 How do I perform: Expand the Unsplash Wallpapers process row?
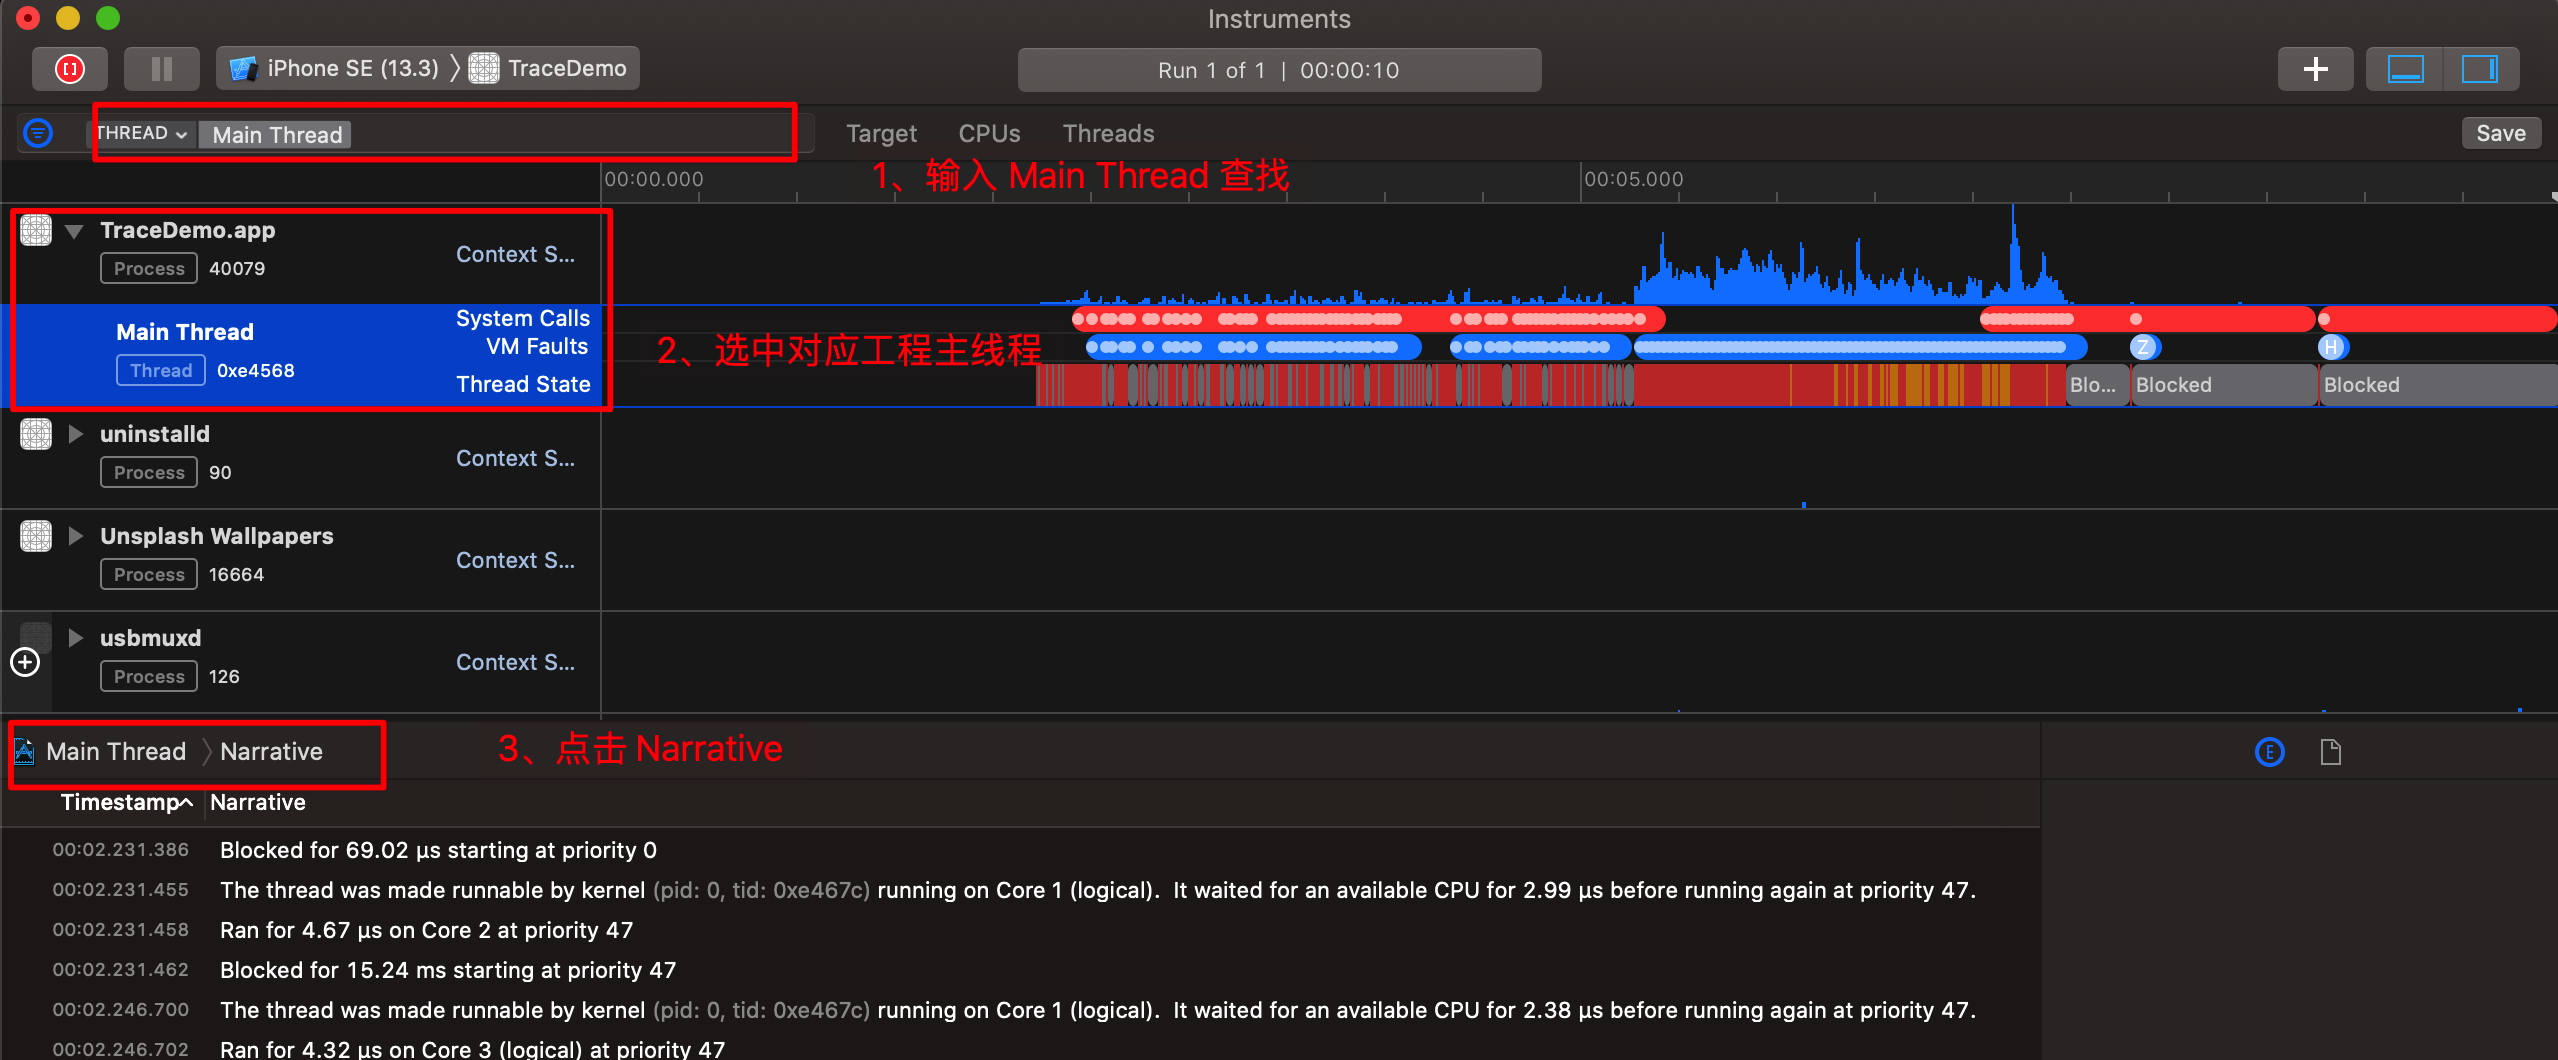coord(75,536)
